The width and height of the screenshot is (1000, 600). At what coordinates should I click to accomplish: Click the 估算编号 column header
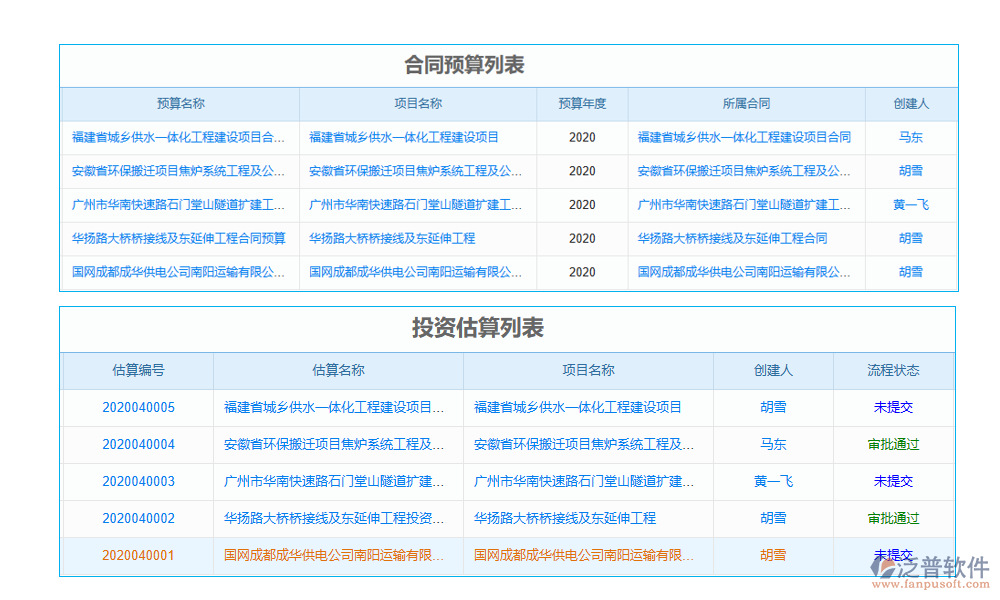pyautogui.click(x=138, y=370)
